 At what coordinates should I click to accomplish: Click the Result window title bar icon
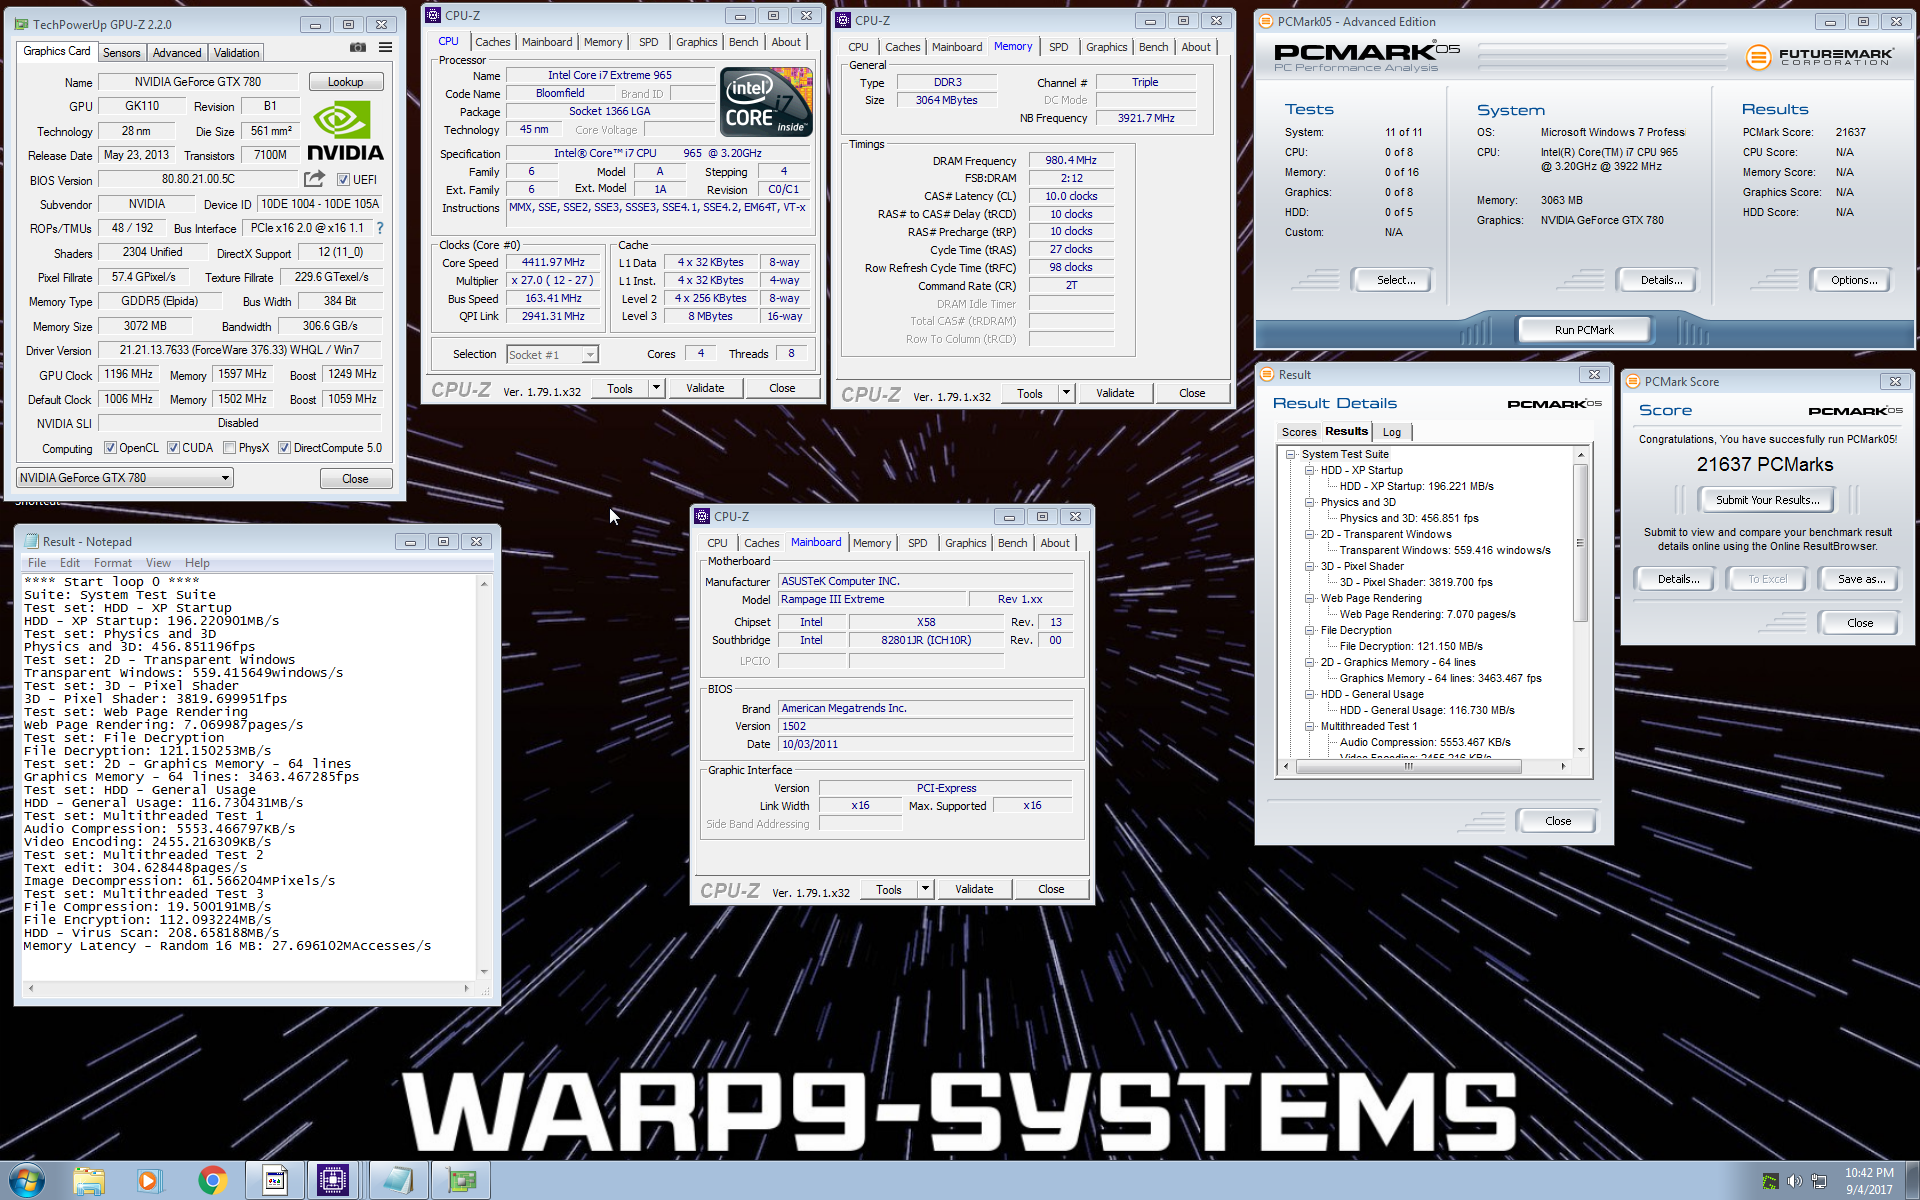(x=1267, y=374)
